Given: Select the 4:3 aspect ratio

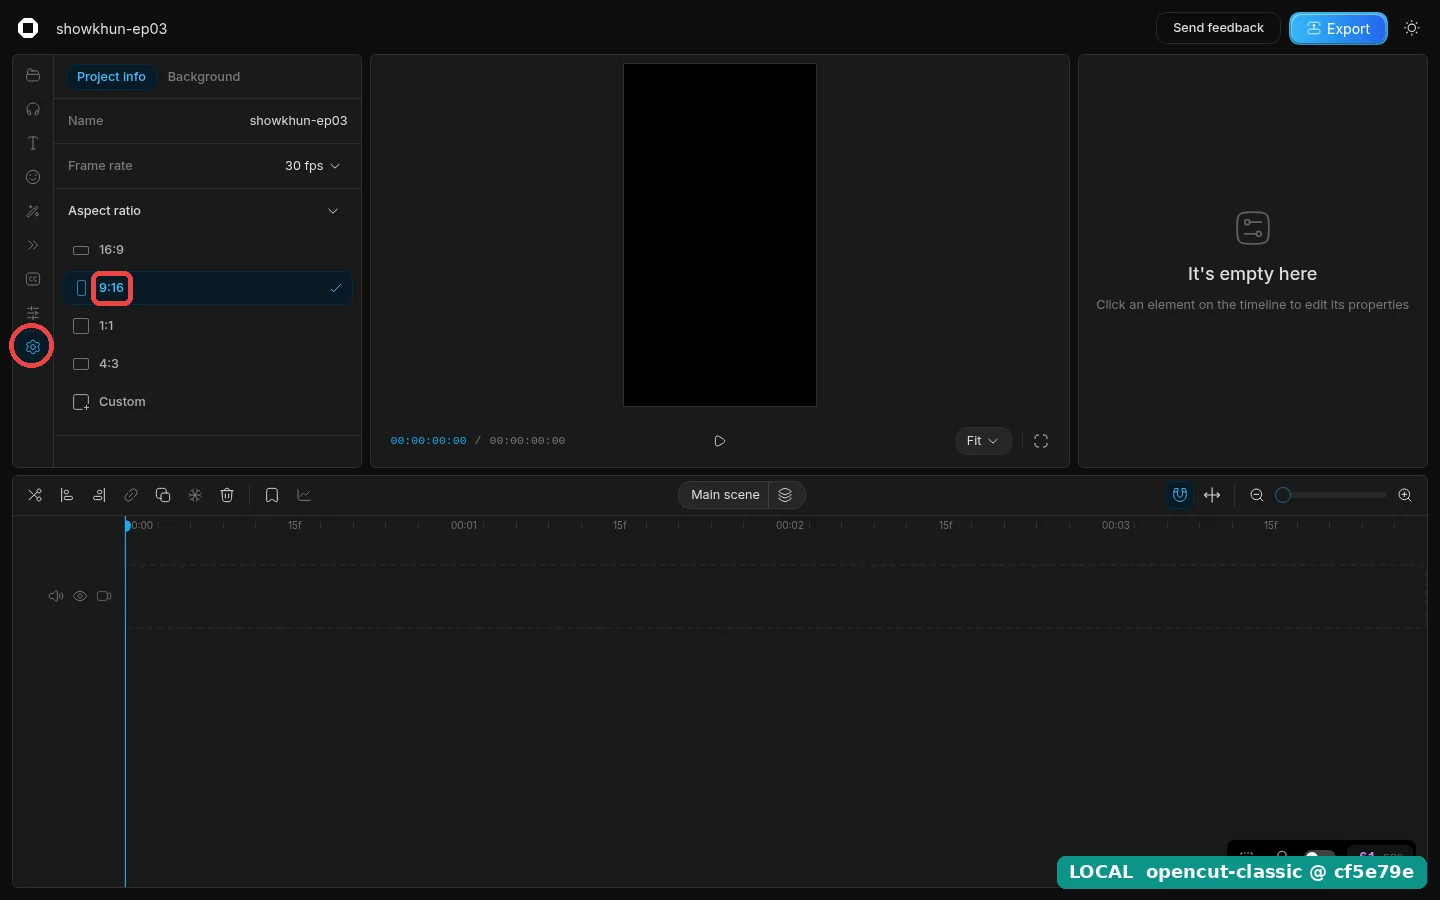Looking at the screenshot, I should click(x=208, y=364).
